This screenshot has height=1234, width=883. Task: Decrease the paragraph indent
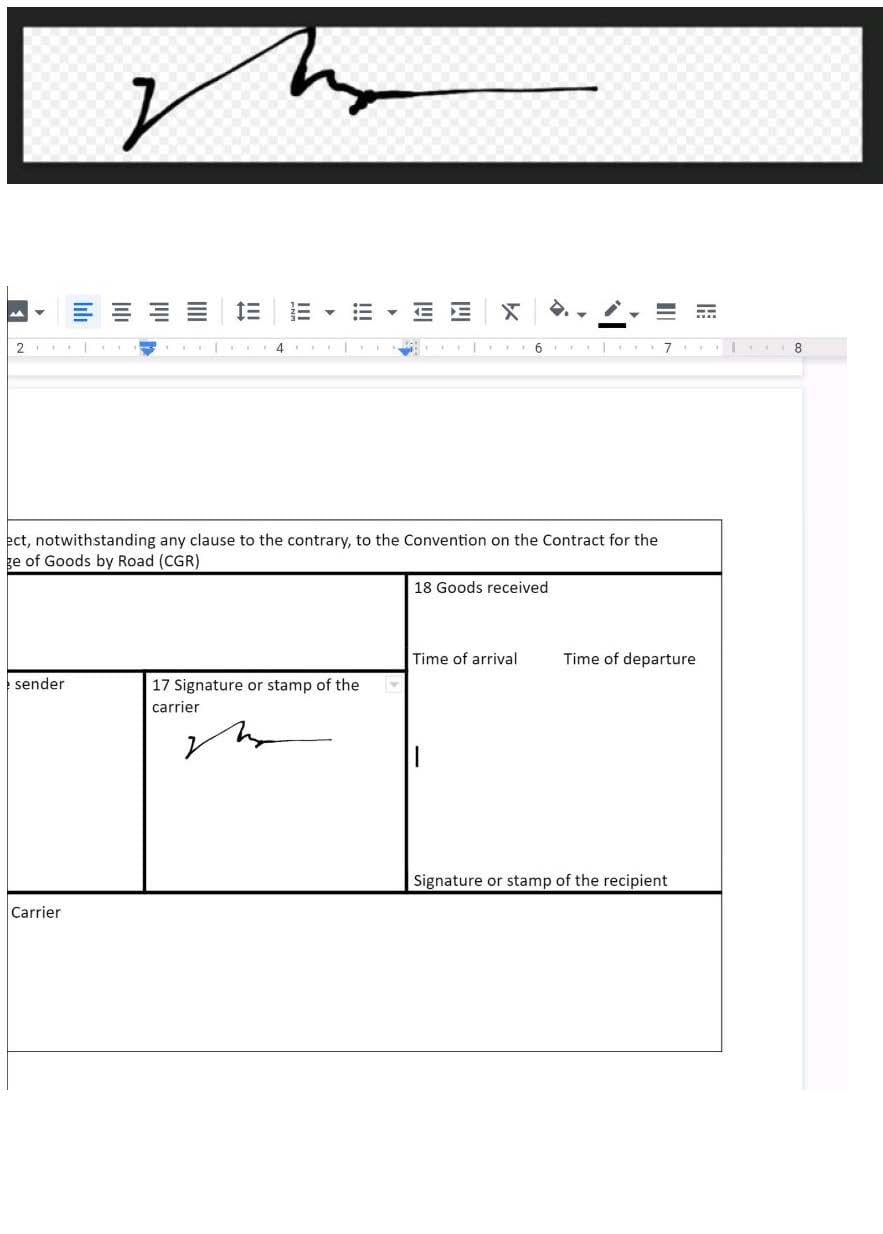click(x=422, y=312)
